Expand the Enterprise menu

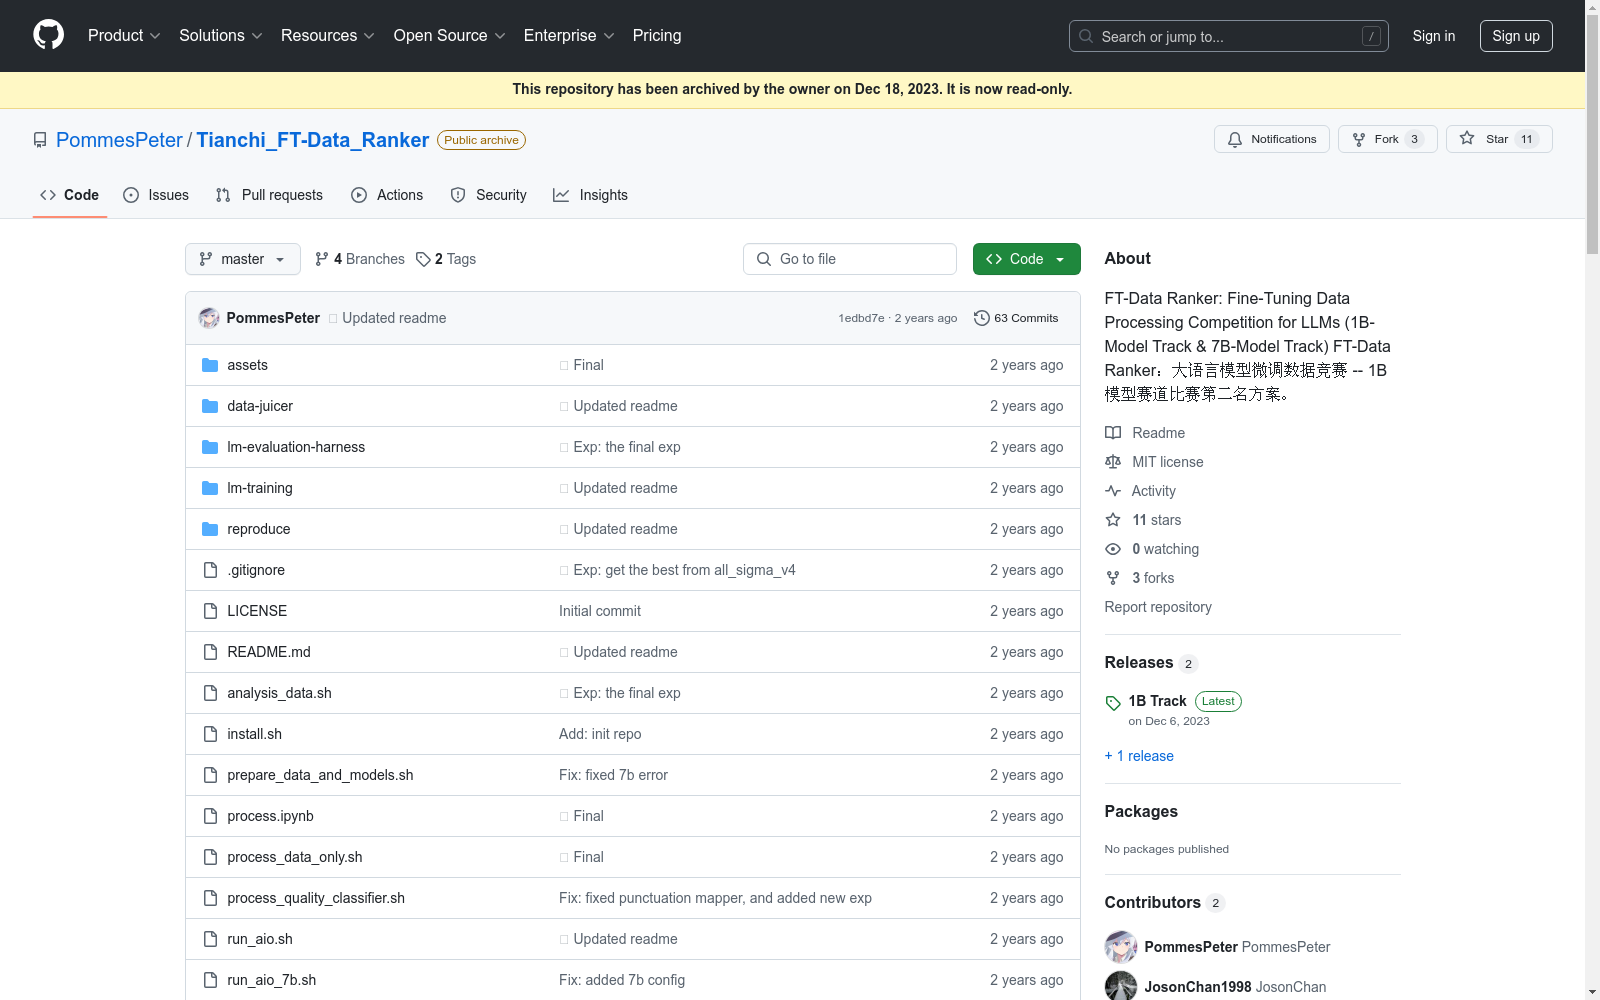[x=569, y=35]
